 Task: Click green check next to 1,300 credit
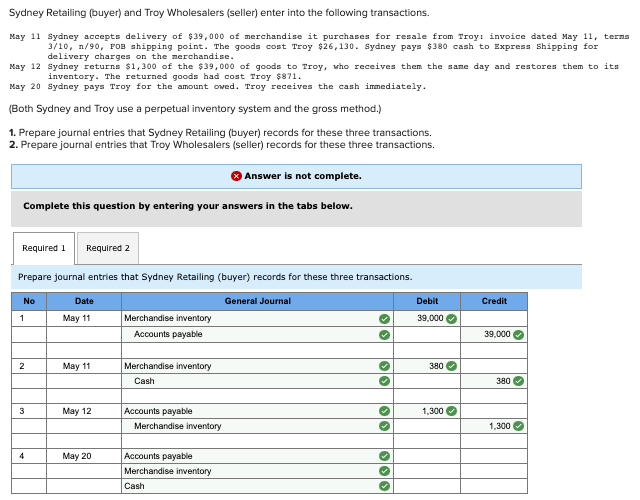pyautogui.click(x=518, y=426)
